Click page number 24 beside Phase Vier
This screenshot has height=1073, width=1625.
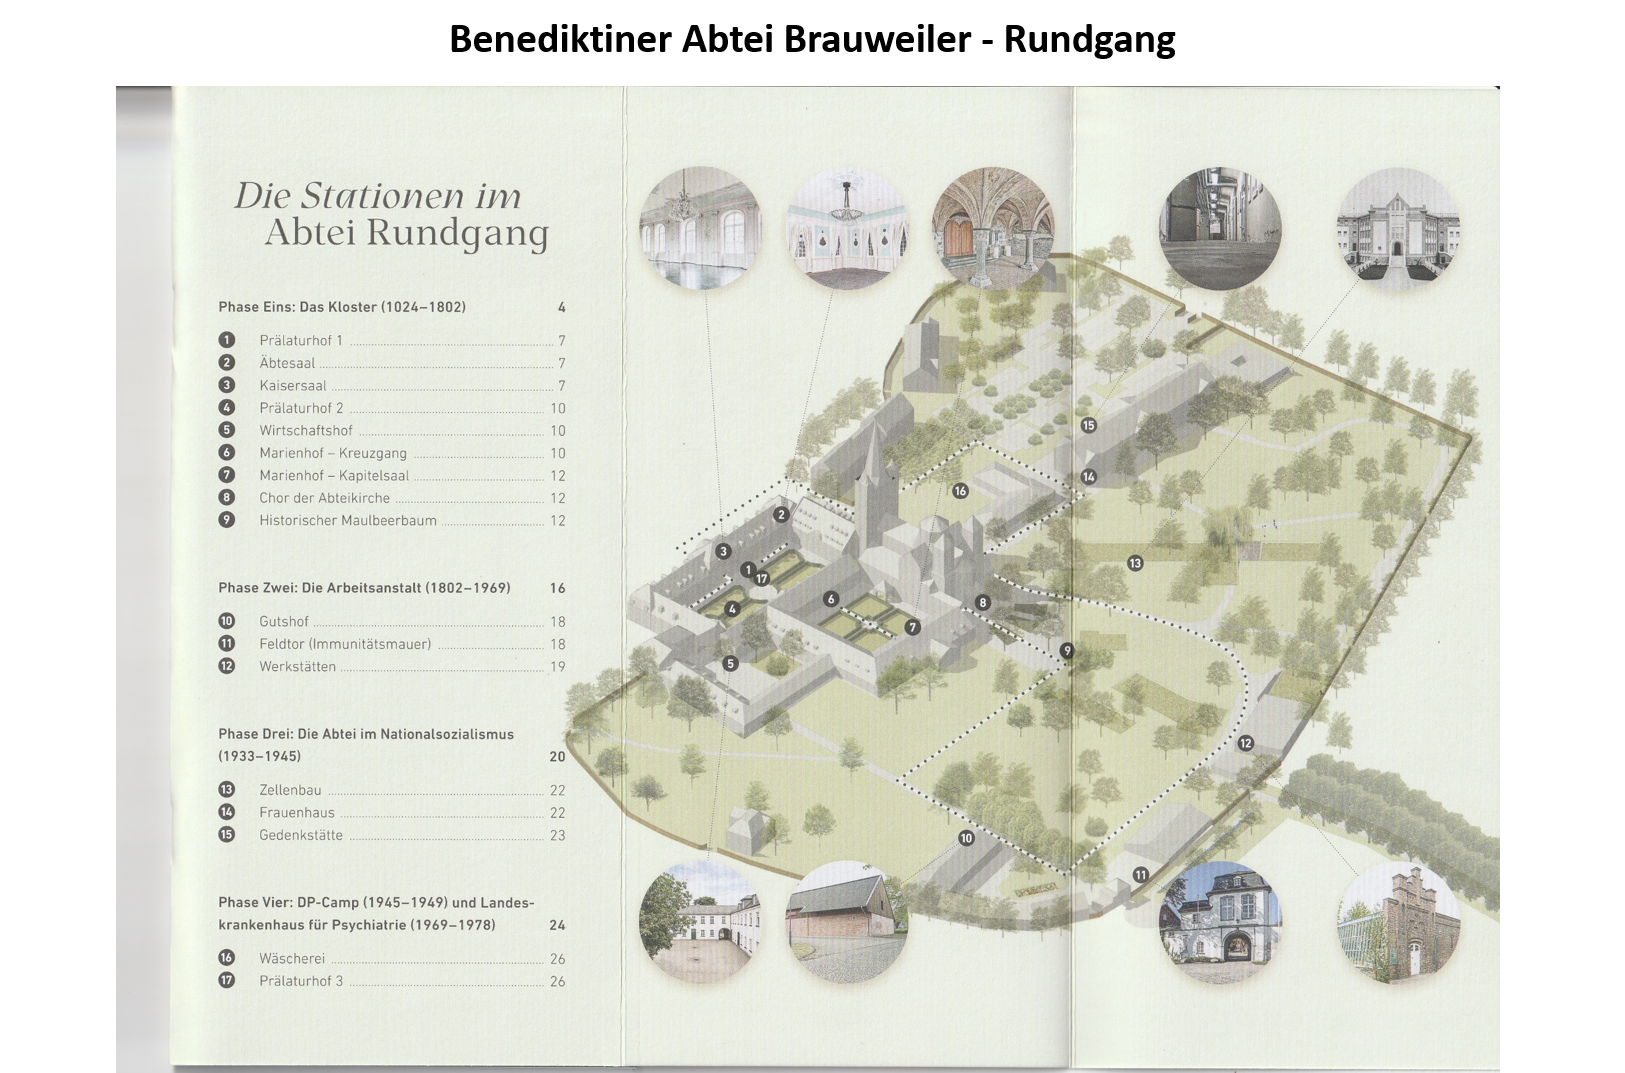click(x=557, y=925)
